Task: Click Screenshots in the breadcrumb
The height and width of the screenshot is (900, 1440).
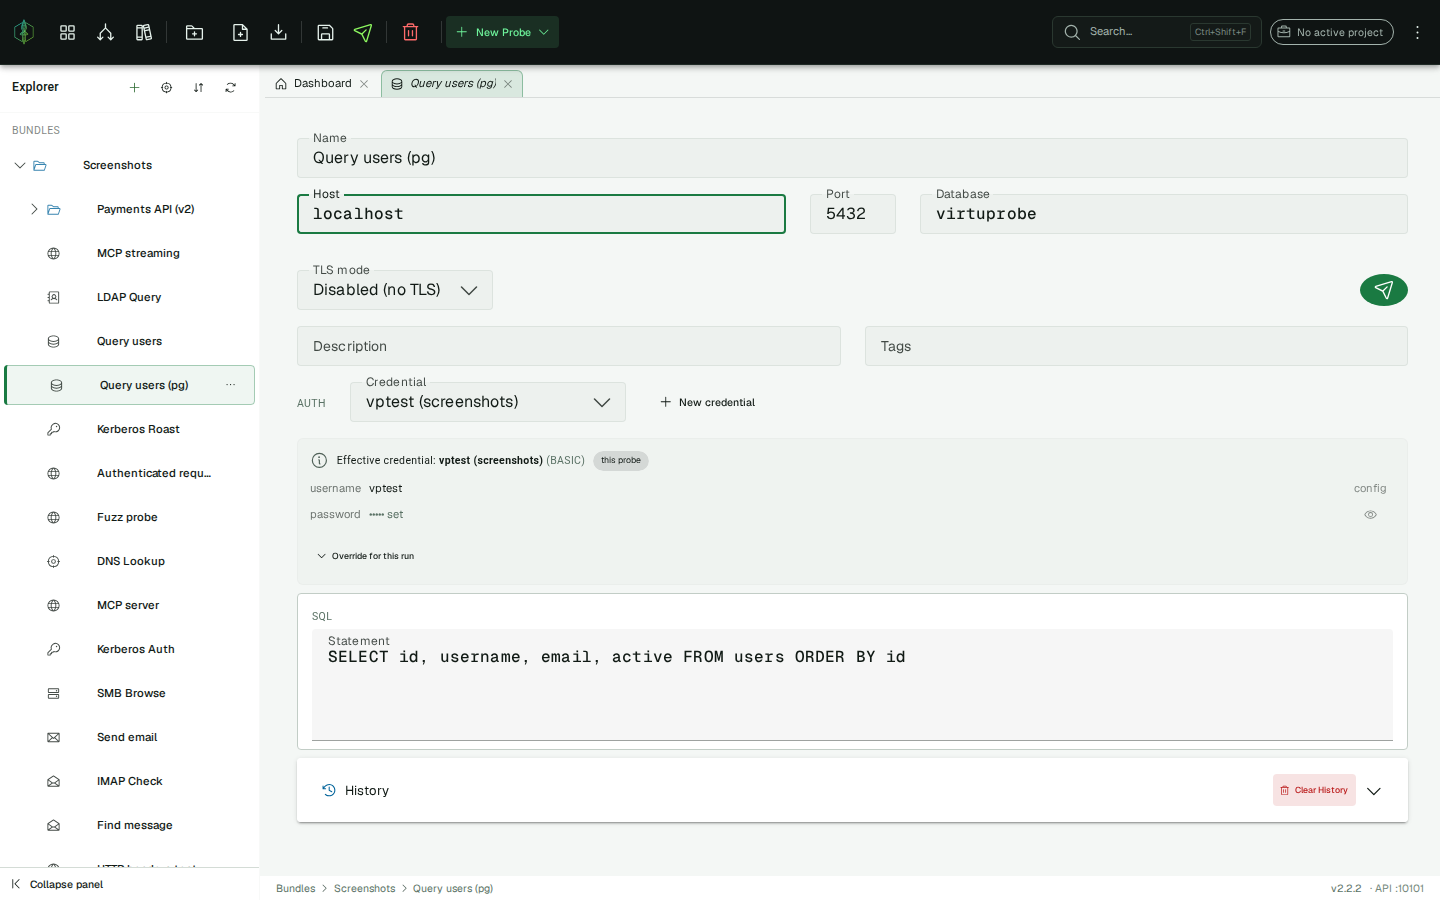Action: click(x=365, y=888)
